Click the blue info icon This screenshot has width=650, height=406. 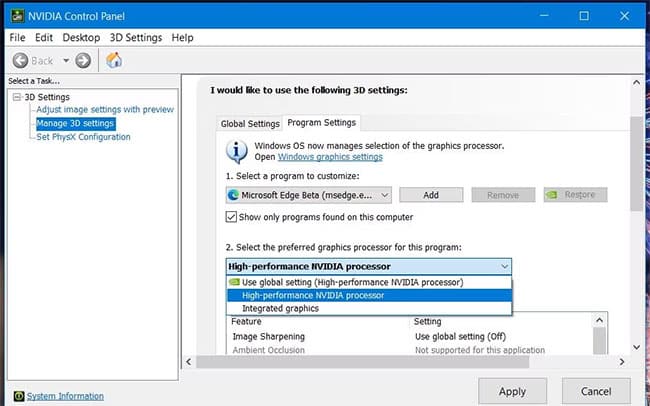point(237,151)
